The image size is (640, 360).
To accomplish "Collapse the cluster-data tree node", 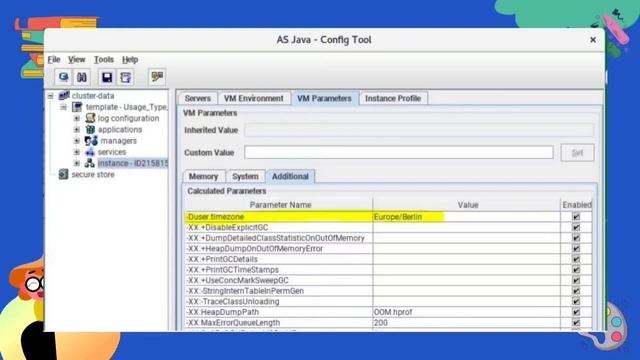I will coord(50,96).
